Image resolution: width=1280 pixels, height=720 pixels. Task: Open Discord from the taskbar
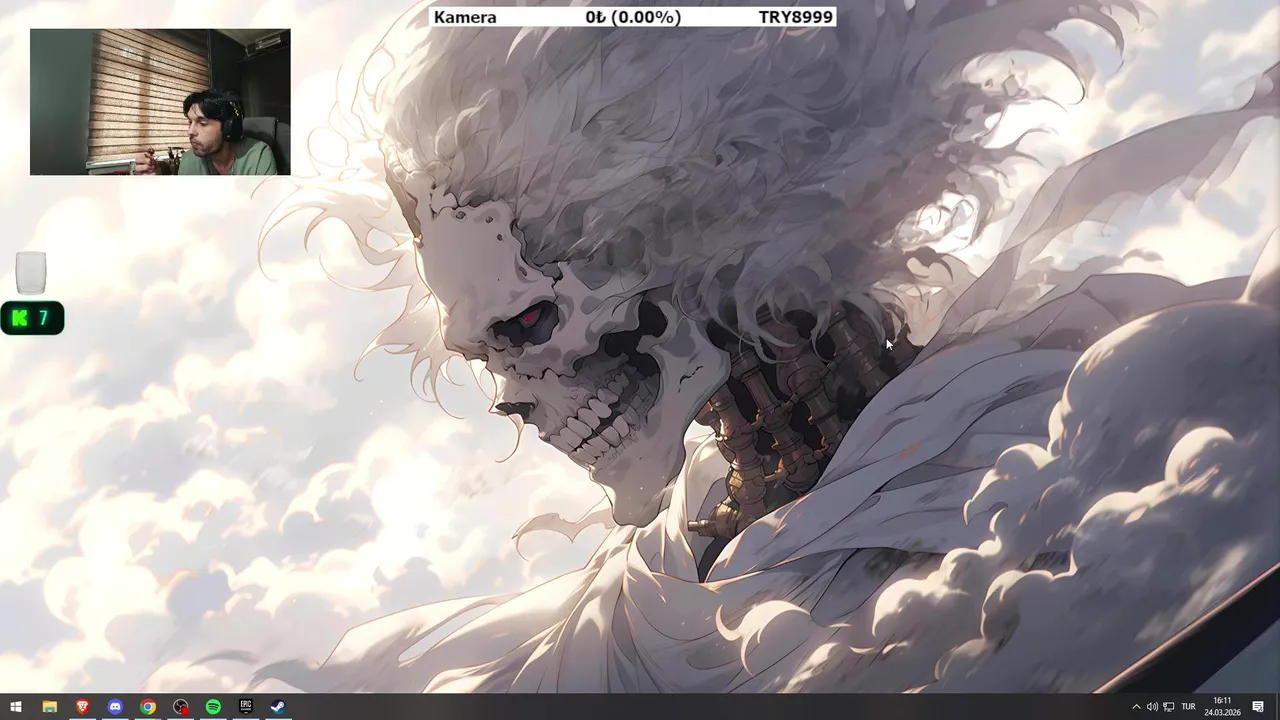tap(115, 707)
